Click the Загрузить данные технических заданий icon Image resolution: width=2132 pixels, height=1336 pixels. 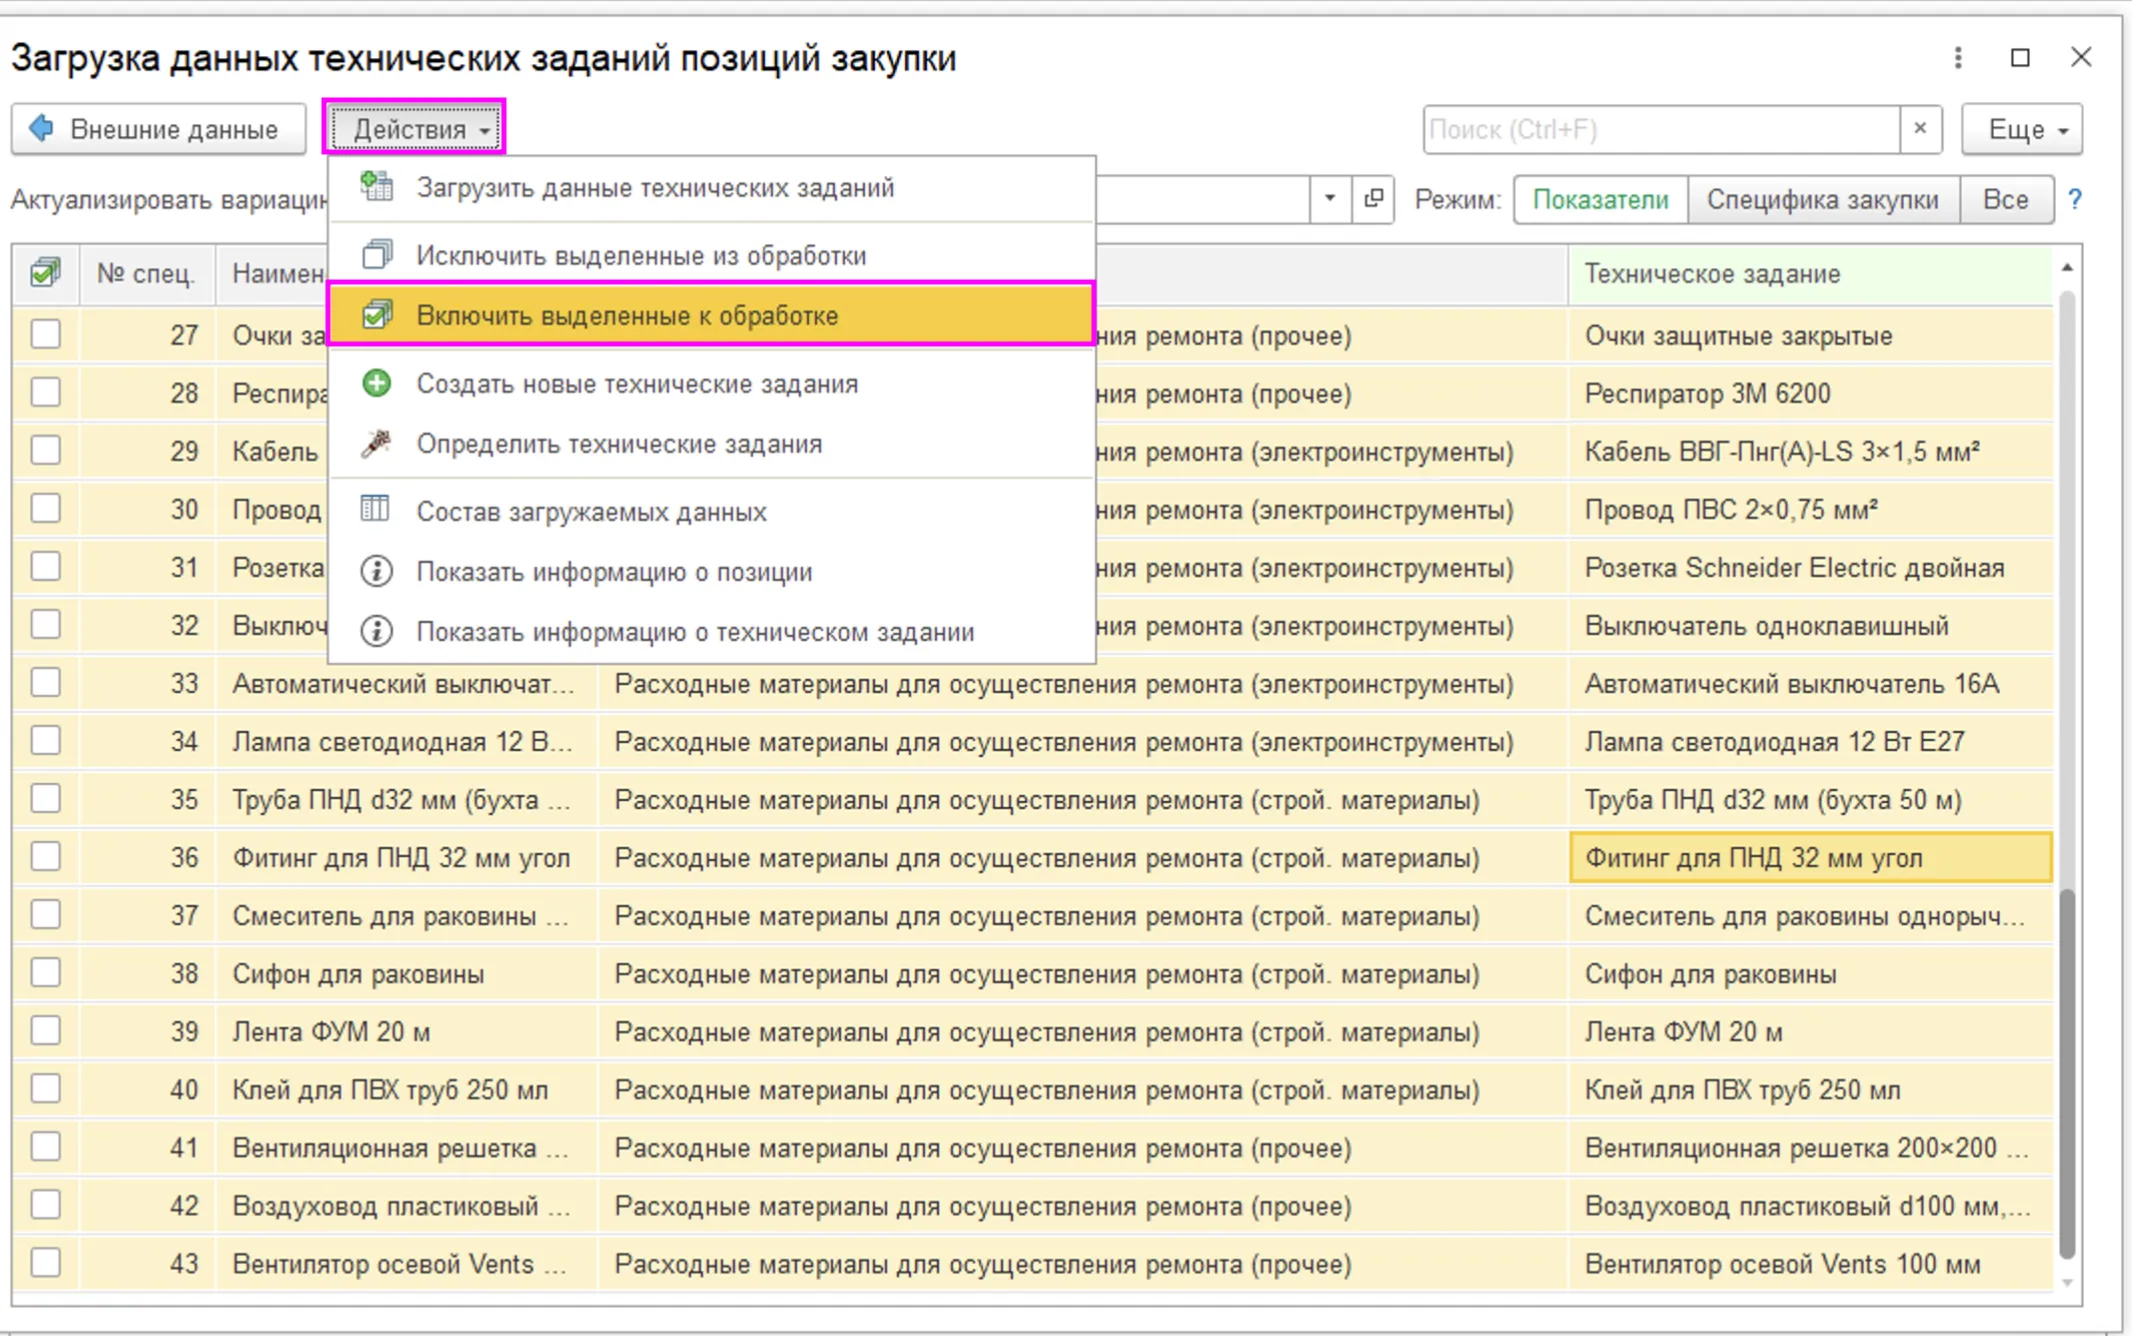(x=377, y=186)
